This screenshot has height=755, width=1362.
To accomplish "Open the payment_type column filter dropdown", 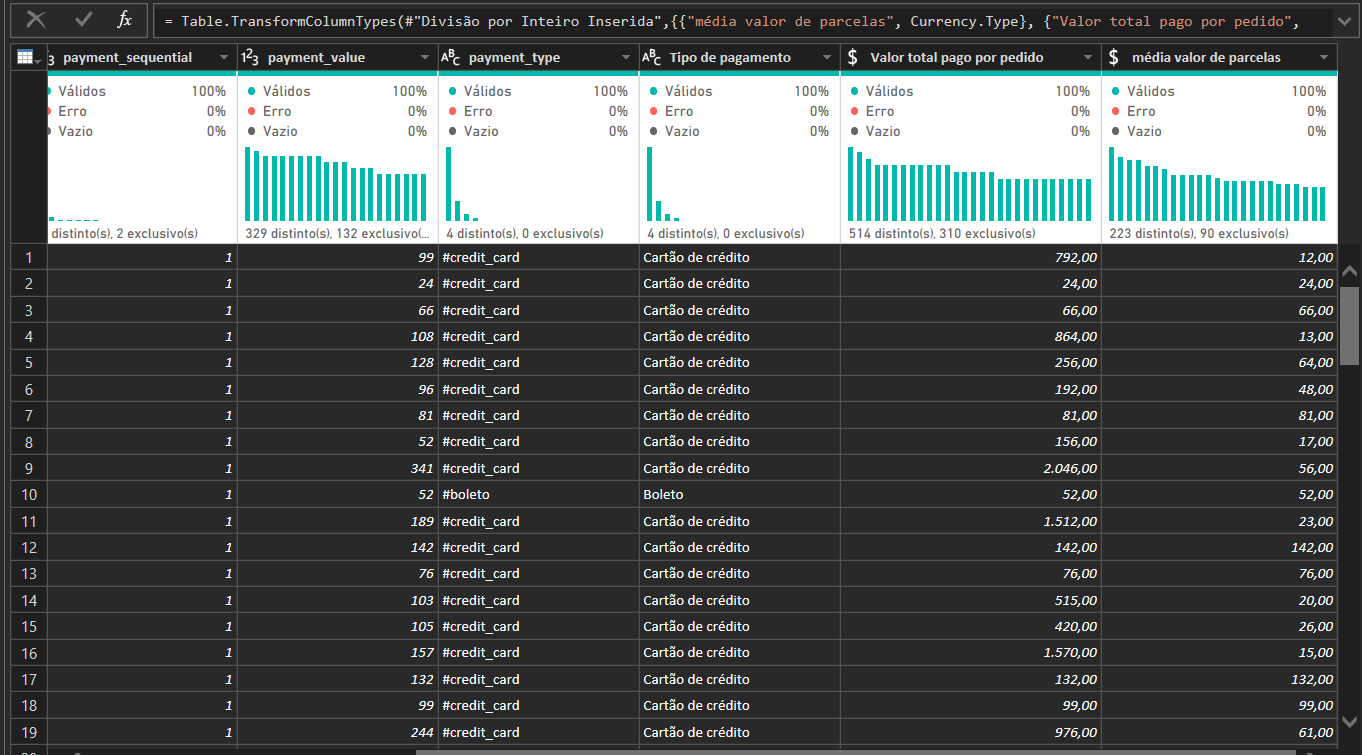I will click(626, 58).
